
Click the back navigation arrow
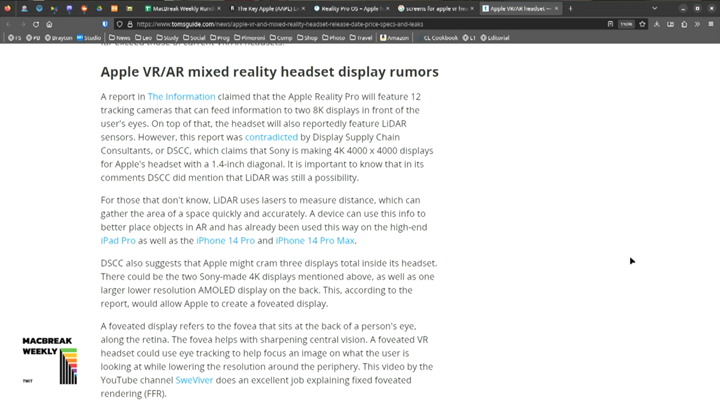(x=8, y=24)
